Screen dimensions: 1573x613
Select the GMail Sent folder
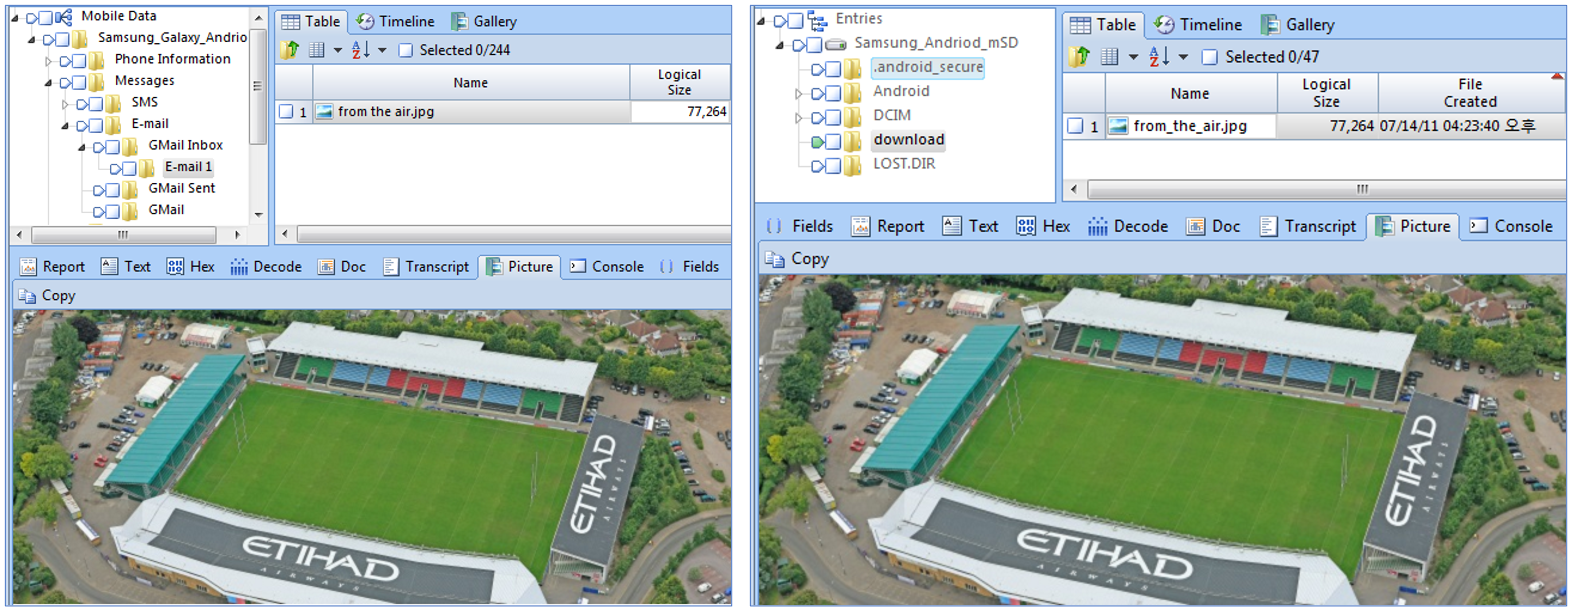(x=181, y=188)
